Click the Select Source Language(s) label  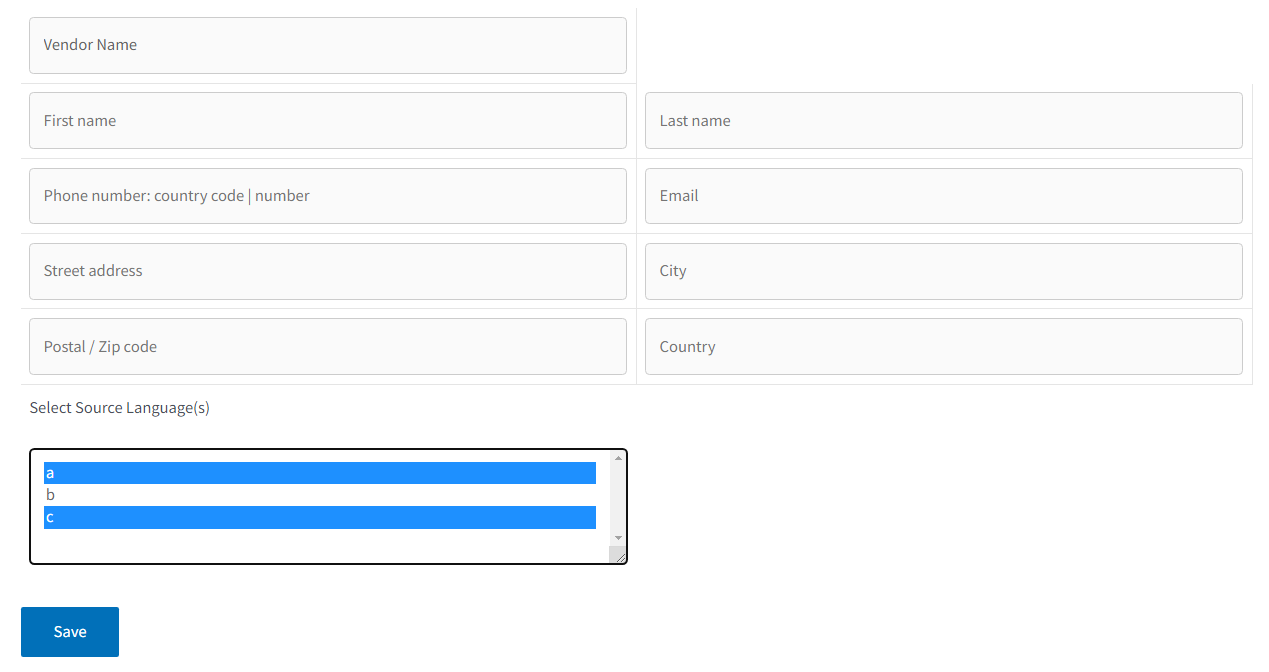click(119, 408)
